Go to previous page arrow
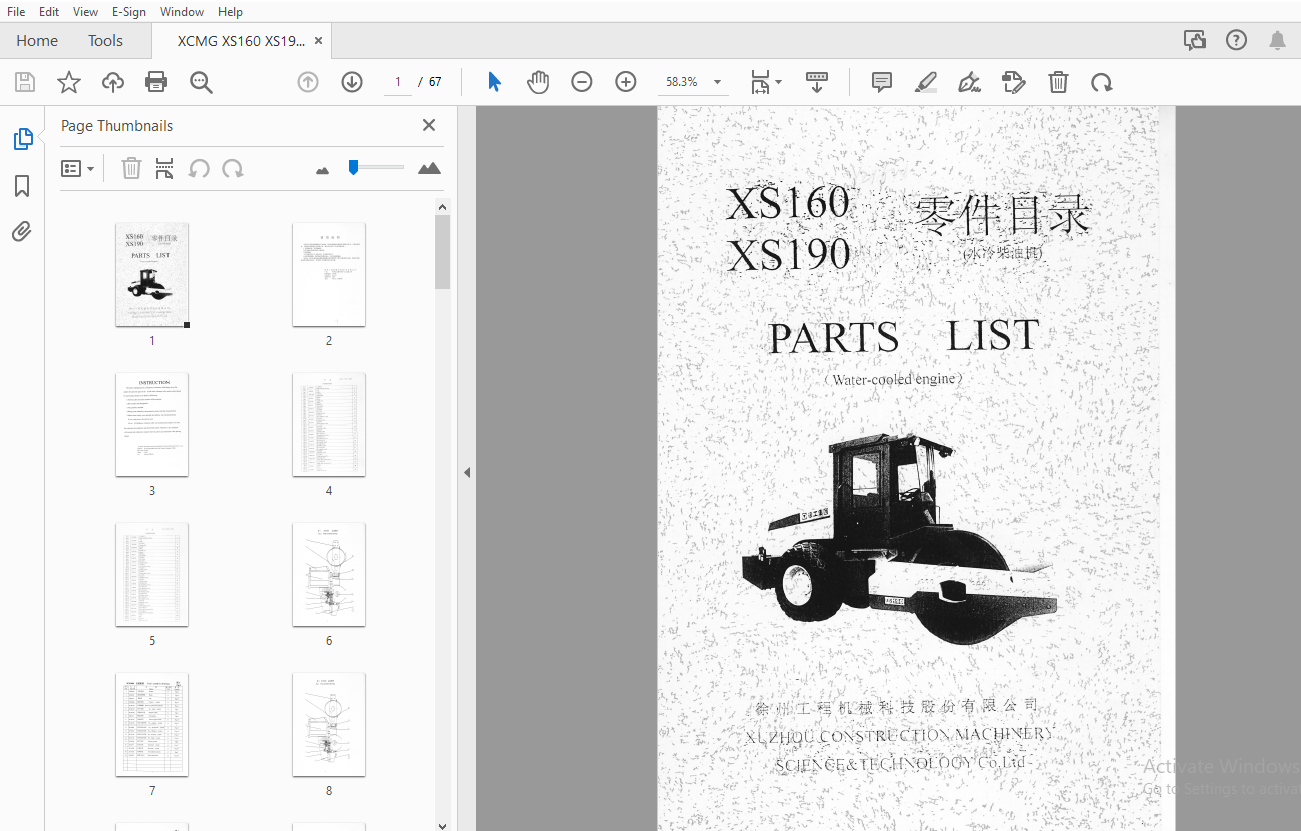Image resolution: width=1301 pixels, height=831 pixels. (x=308, y=82)
